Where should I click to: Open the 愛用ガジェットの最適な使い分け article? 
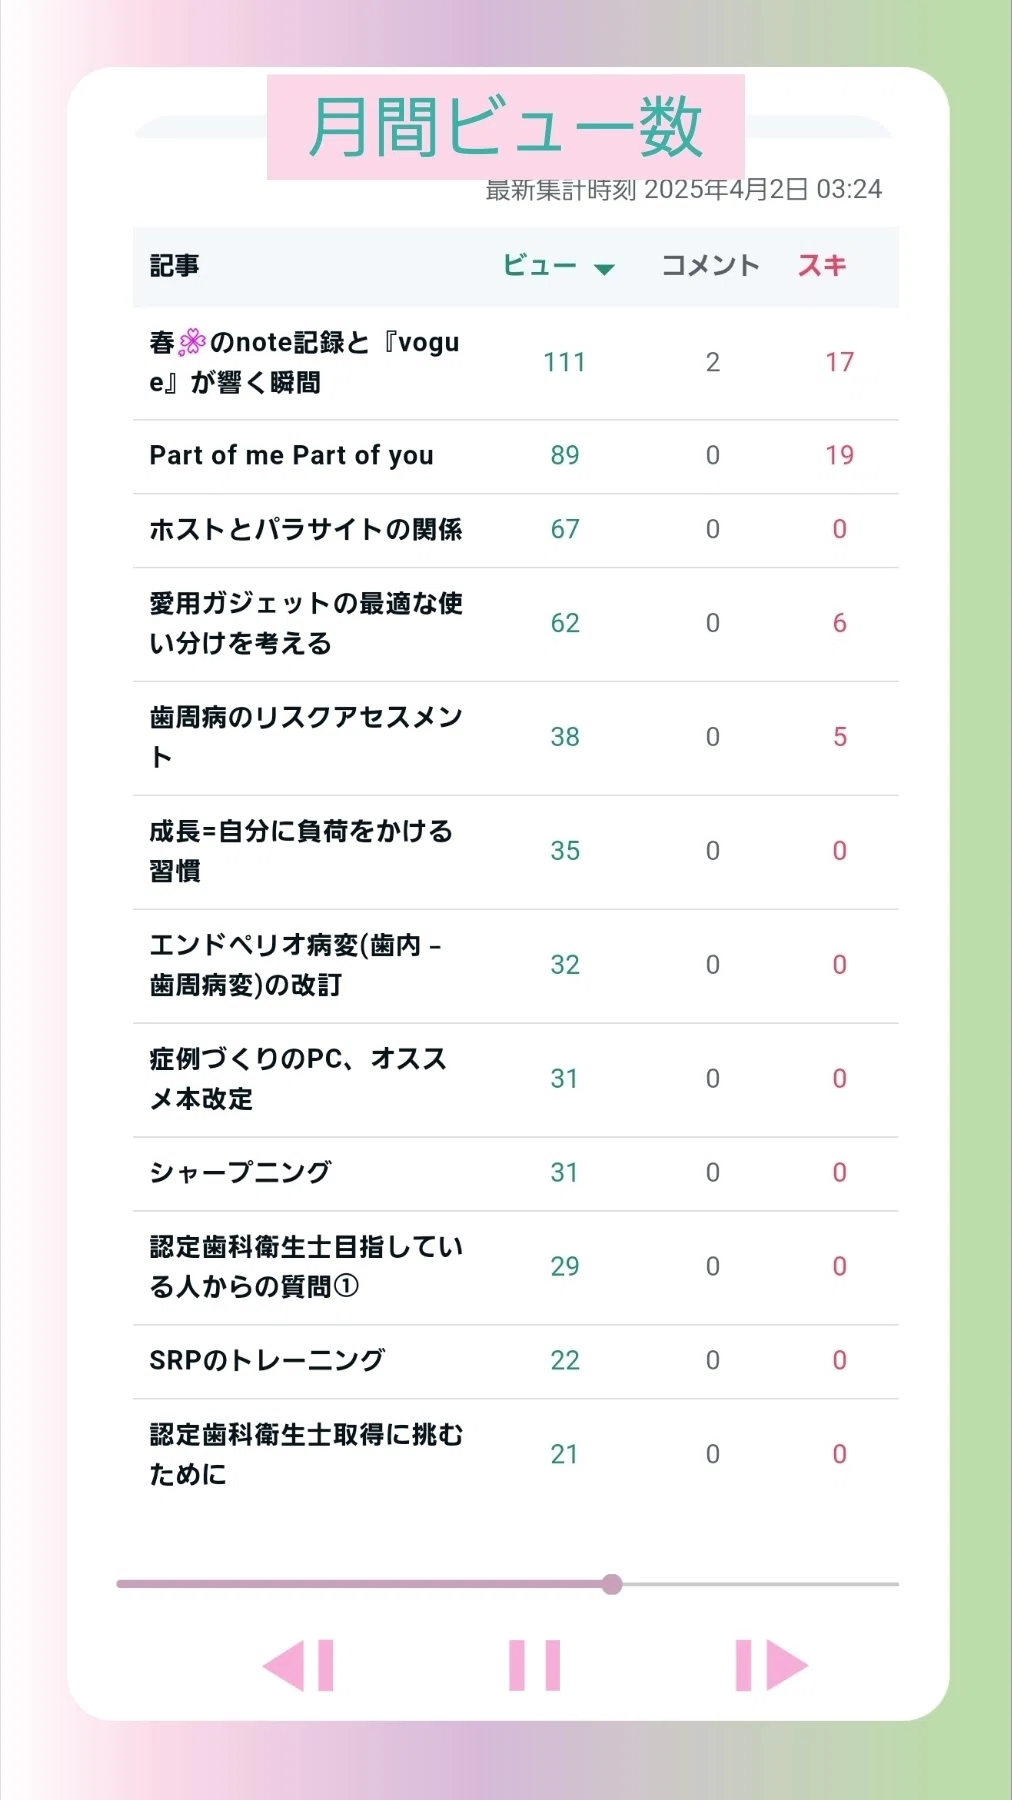tap(305, 623)
